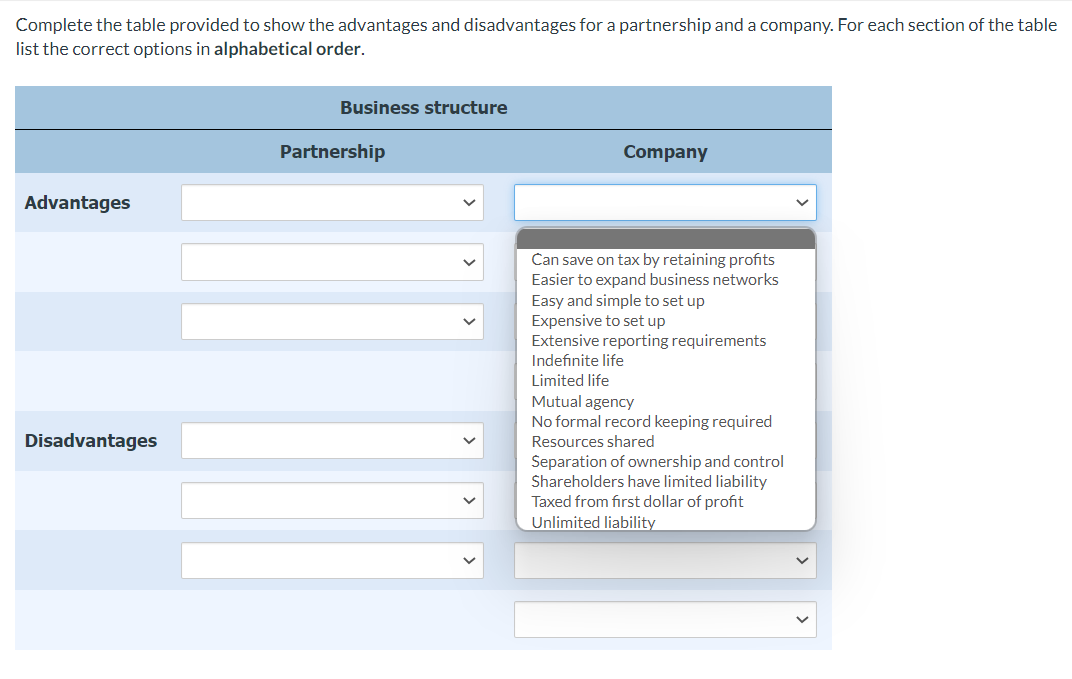
Task: Expand the third Partnership advantages dropdown
Action: click(332, 321)
